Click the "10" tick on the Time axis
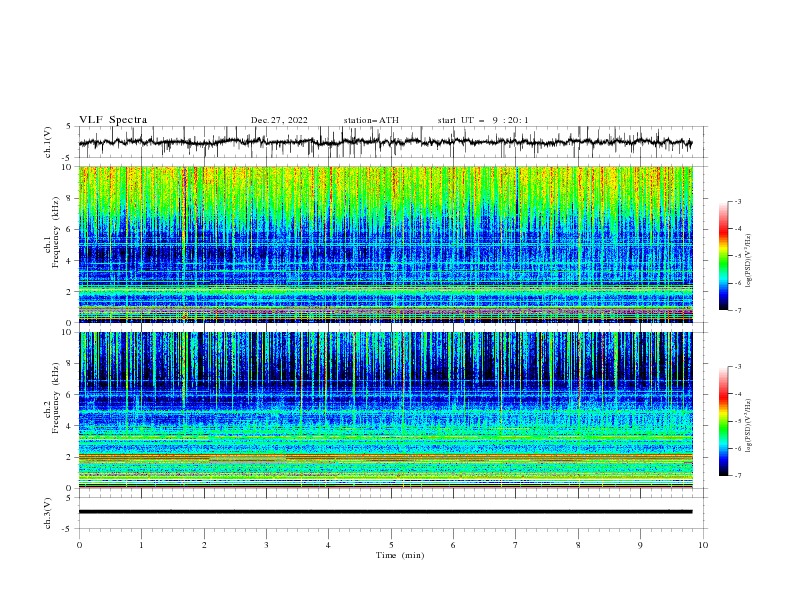The height and width of the screenshot is (612, 792). (703, 545)
